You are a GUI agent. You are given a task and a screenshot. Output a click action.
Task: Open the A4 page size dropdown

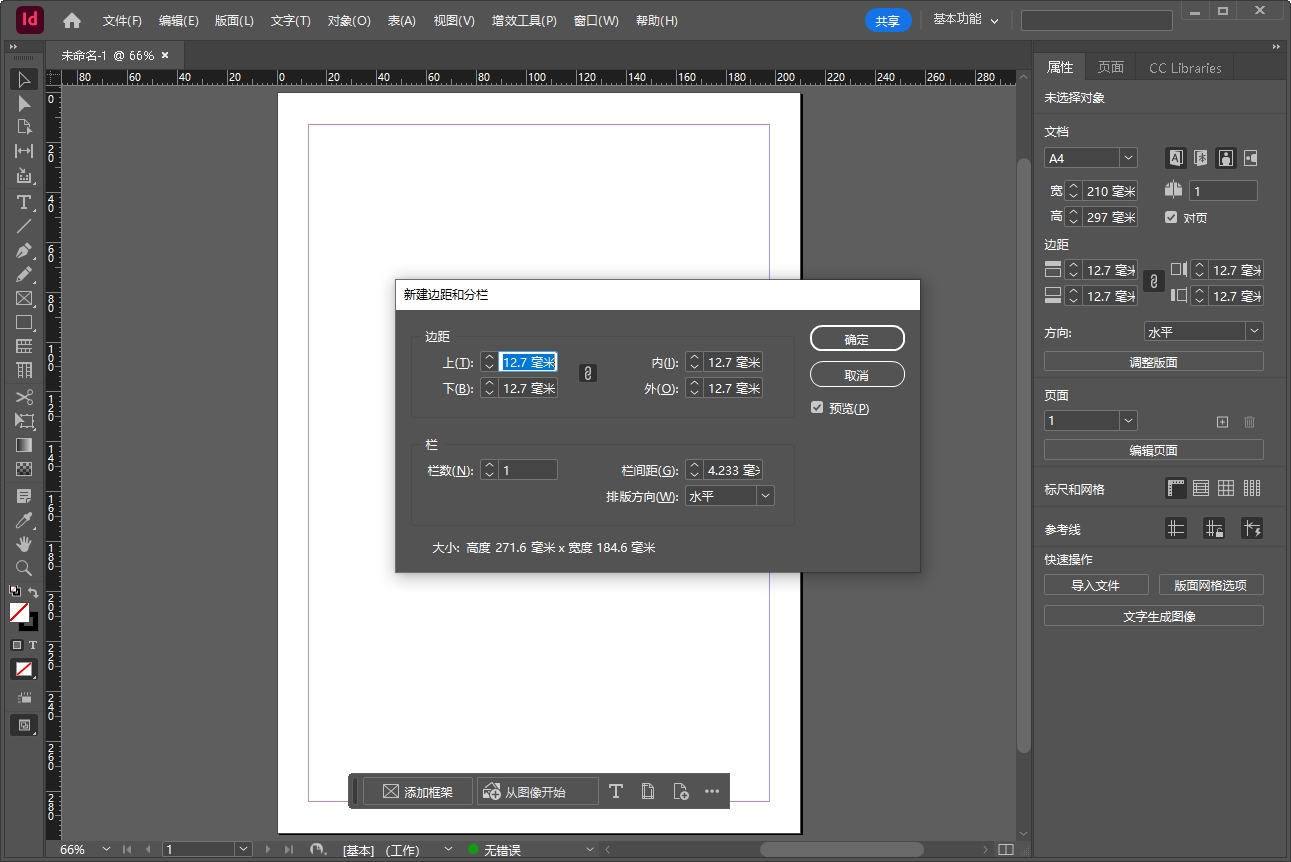pos(1090,157)
